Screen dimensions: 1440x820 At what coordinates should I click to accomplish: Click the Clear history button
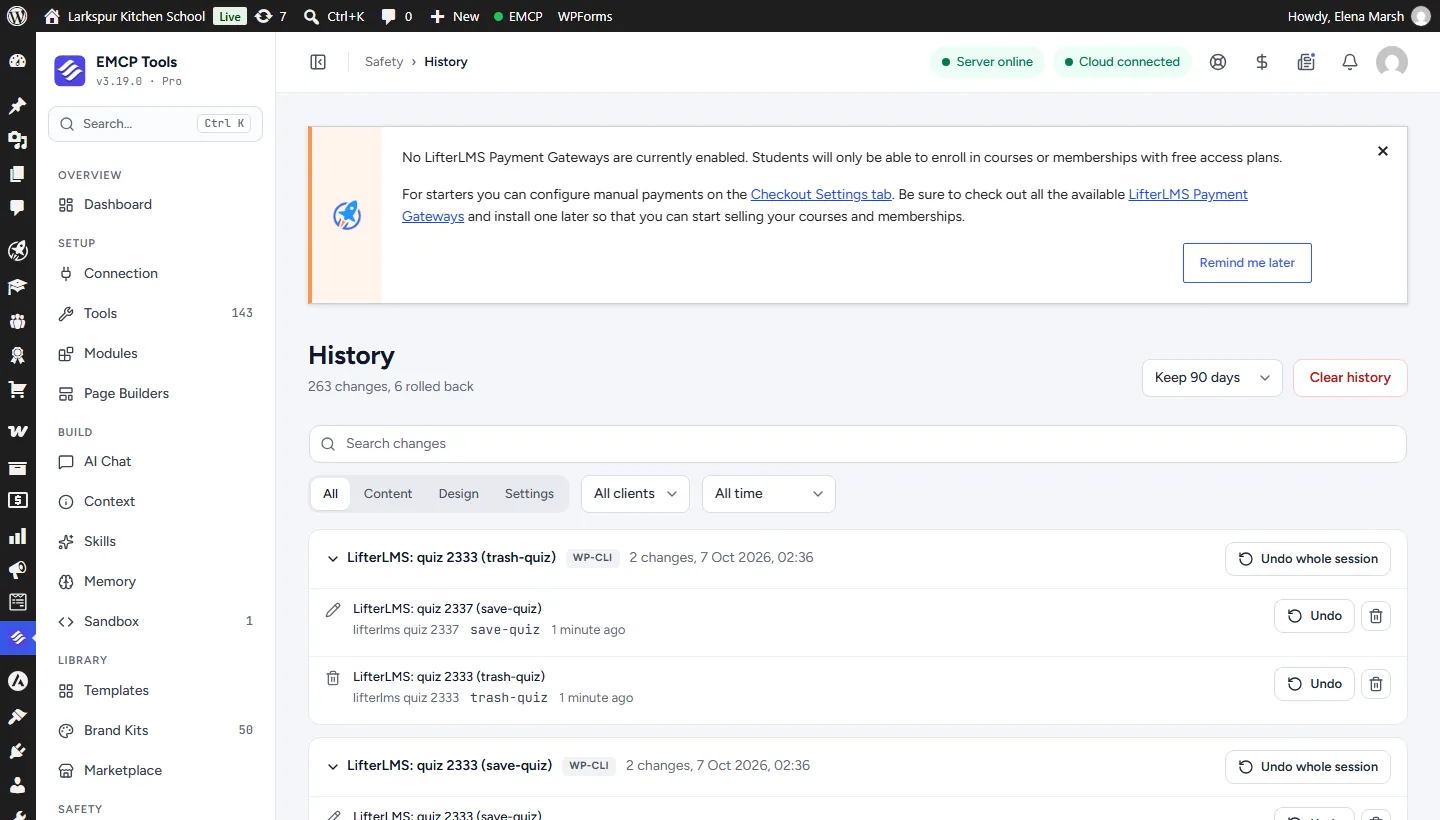(x=1350, y=378)
